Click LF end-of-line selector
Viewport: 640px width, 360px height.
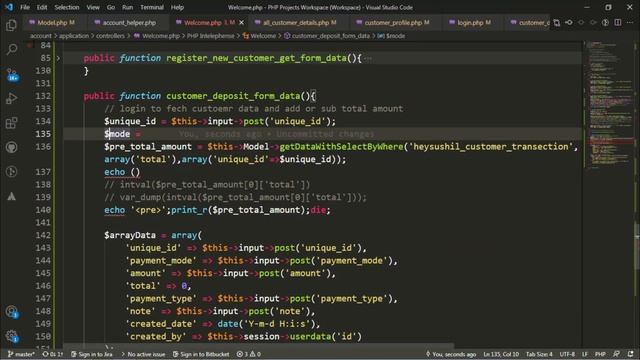click(x=585, y=354)
